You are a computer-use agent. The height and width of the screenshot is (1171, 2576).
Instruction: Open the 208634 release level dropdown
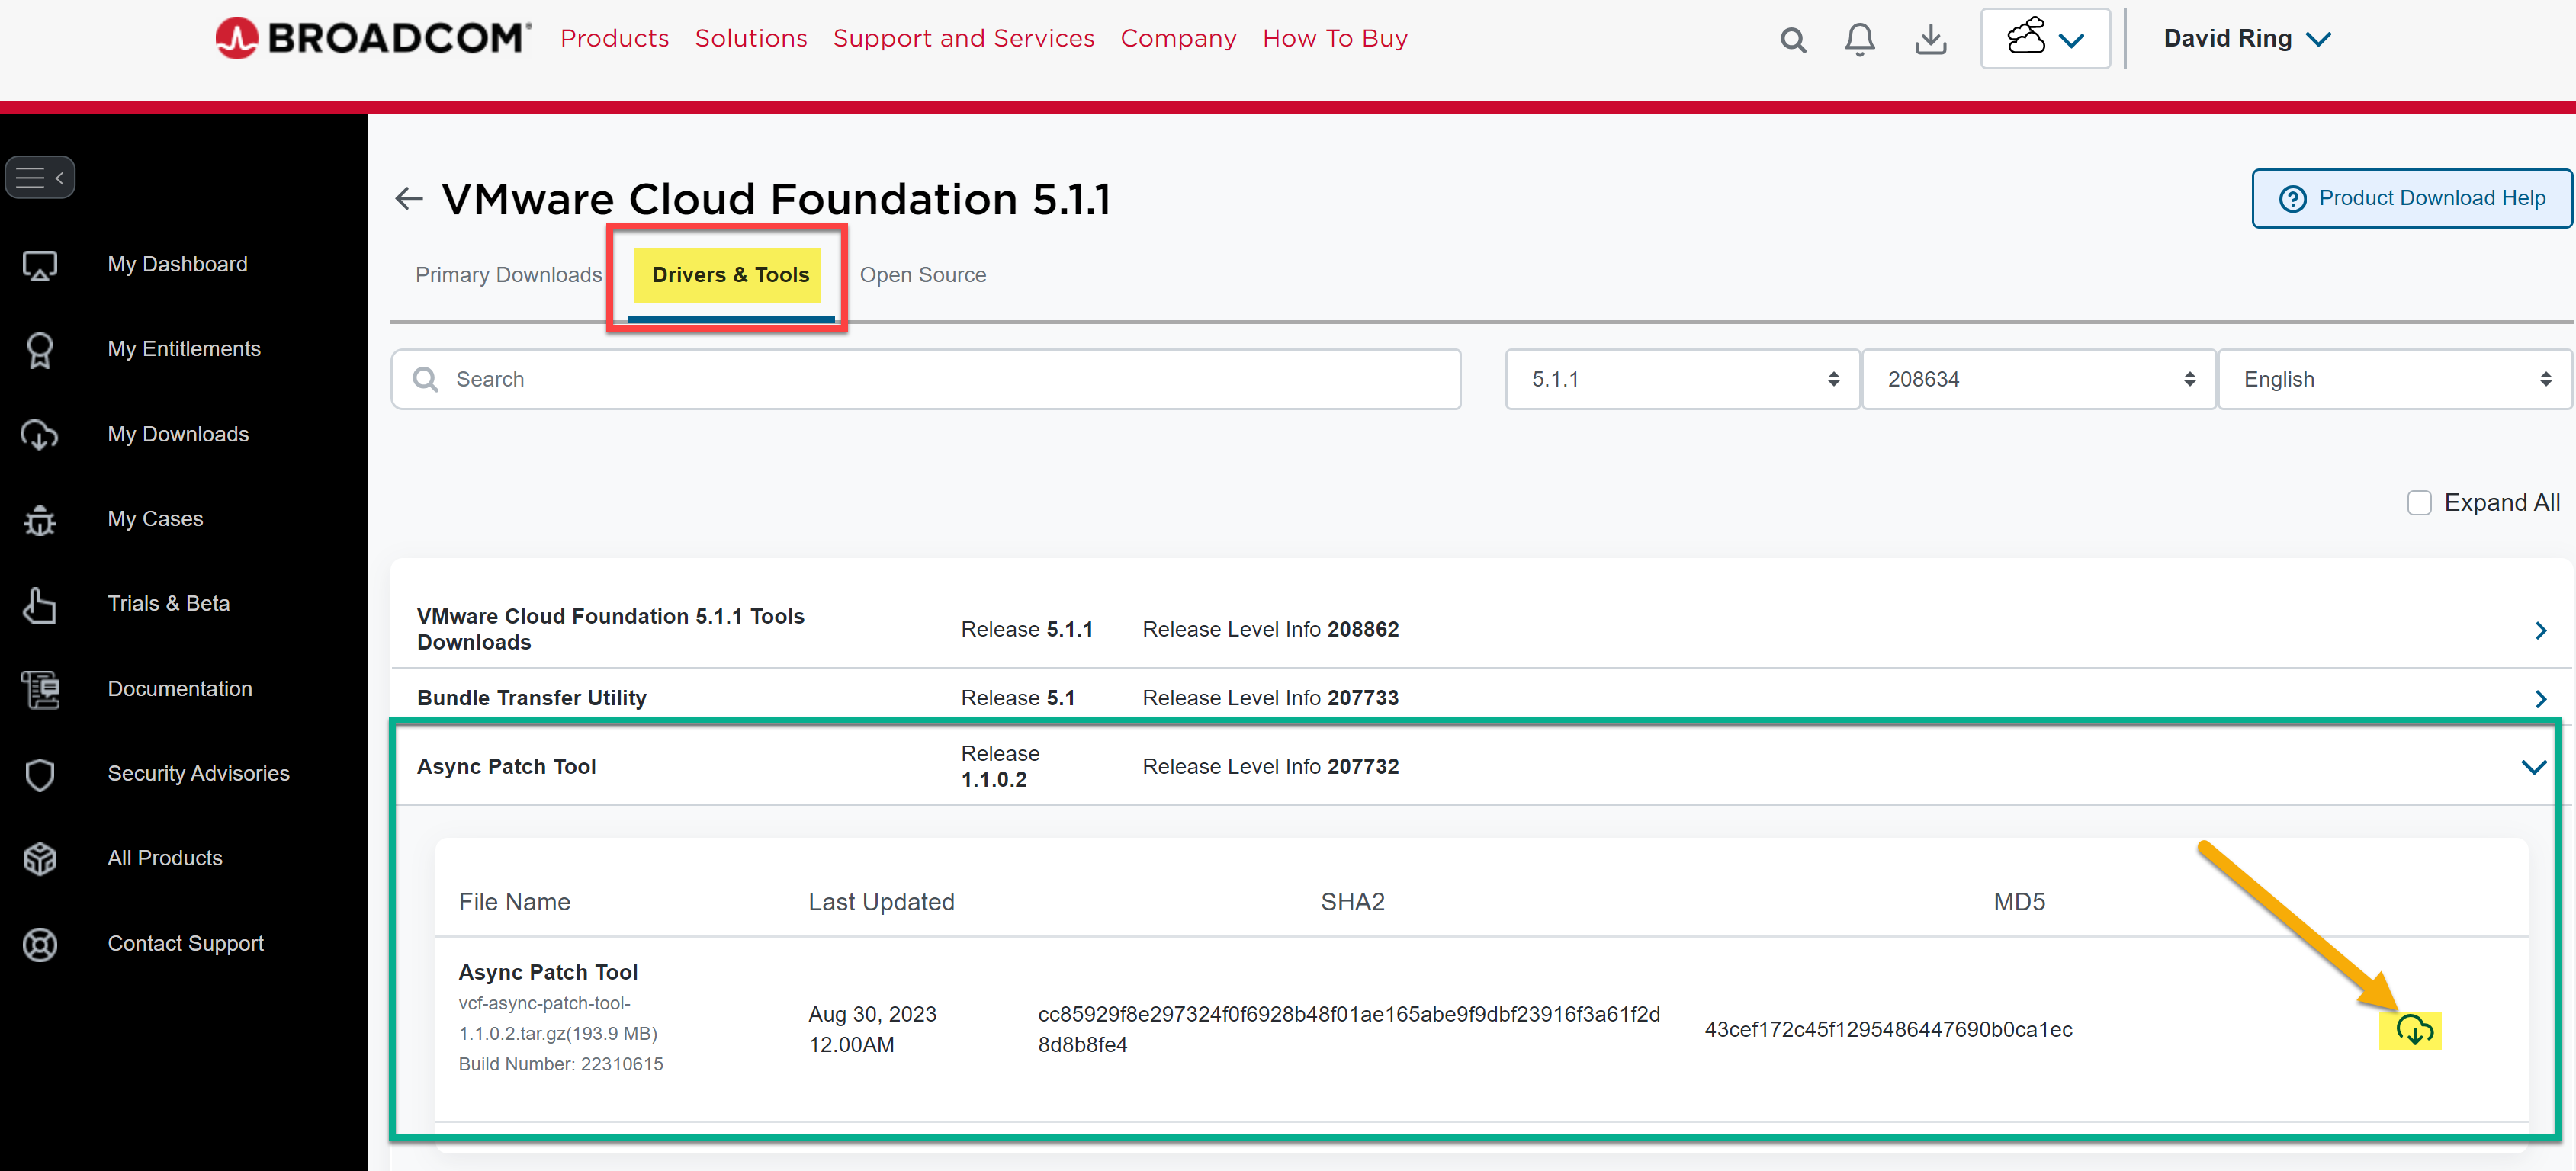pos(2038,379)
